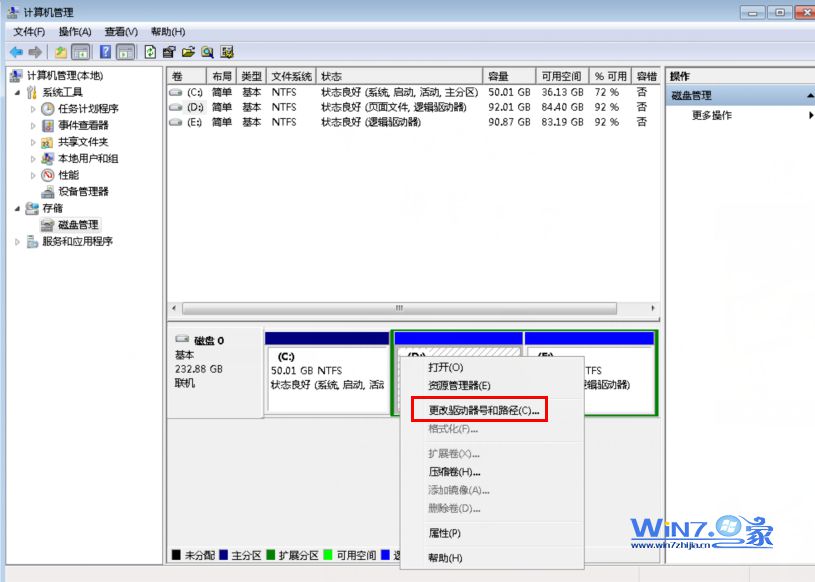Click 属性(P) in the context menu
This screenshot has height=582, width=815.
[444, 533]
